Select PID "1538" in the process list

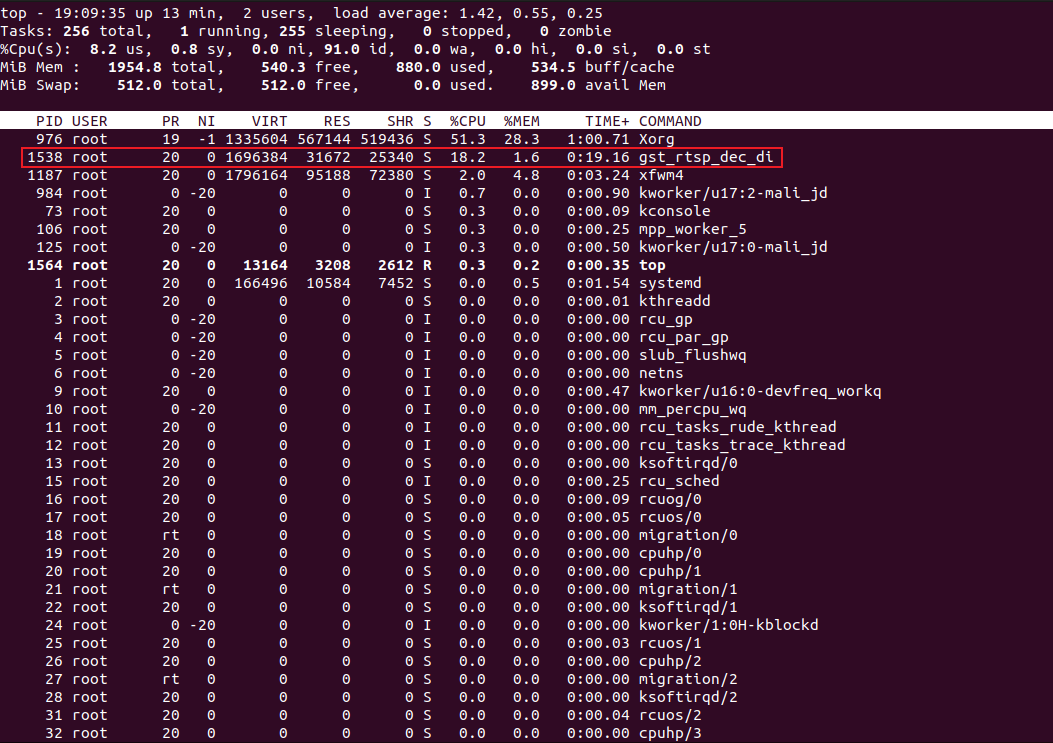coord(45,157)
